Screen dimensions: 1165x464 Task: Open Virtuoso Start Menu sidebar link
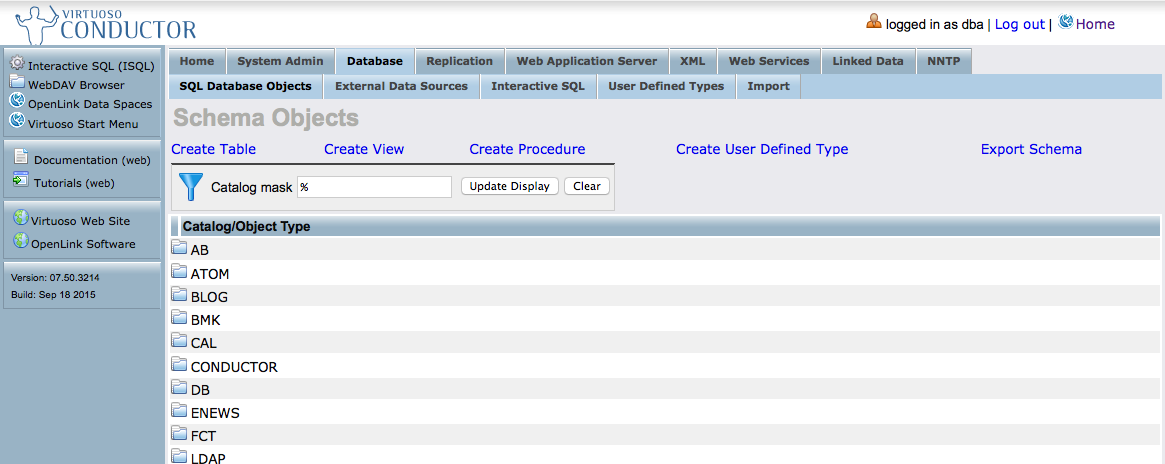pos(83,124)
